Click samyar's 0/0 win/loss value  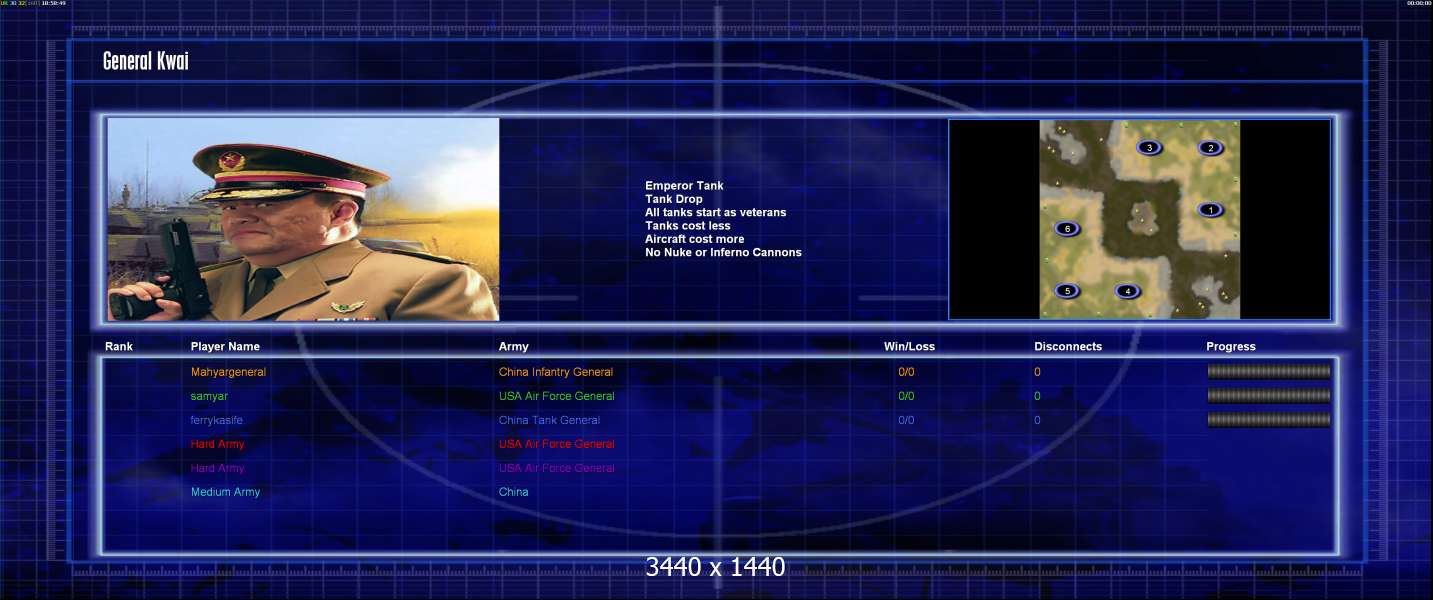point(906,396)
